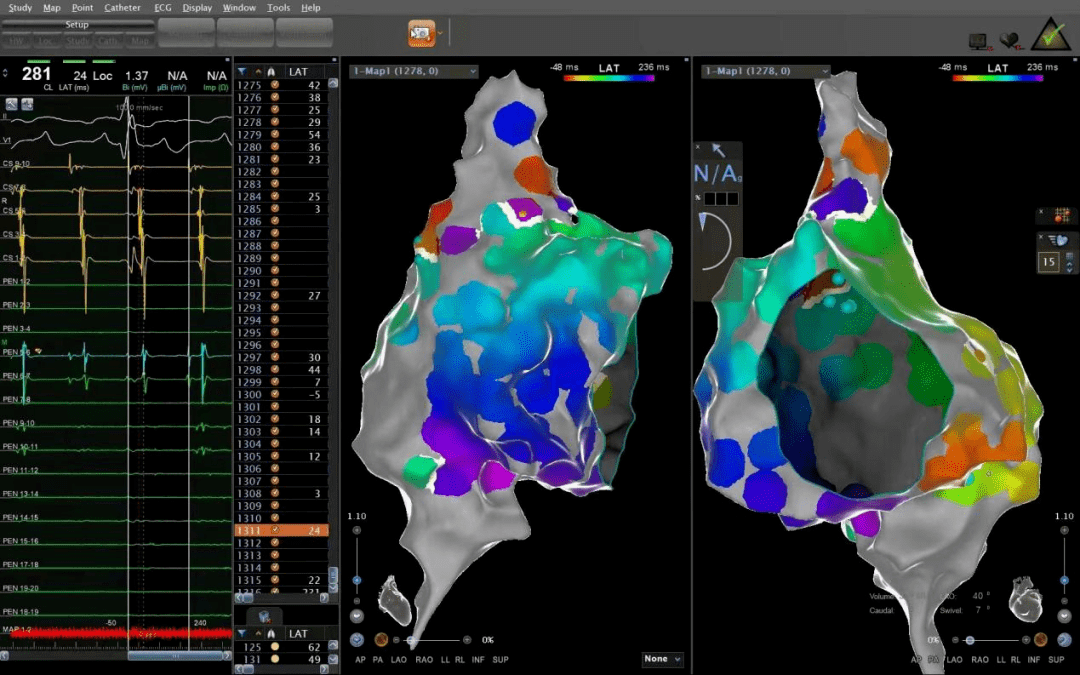This screenshot has width=1080, height=675.
Task: Click the filter funnel icon in point list
Action: click(x=242, y=72)
